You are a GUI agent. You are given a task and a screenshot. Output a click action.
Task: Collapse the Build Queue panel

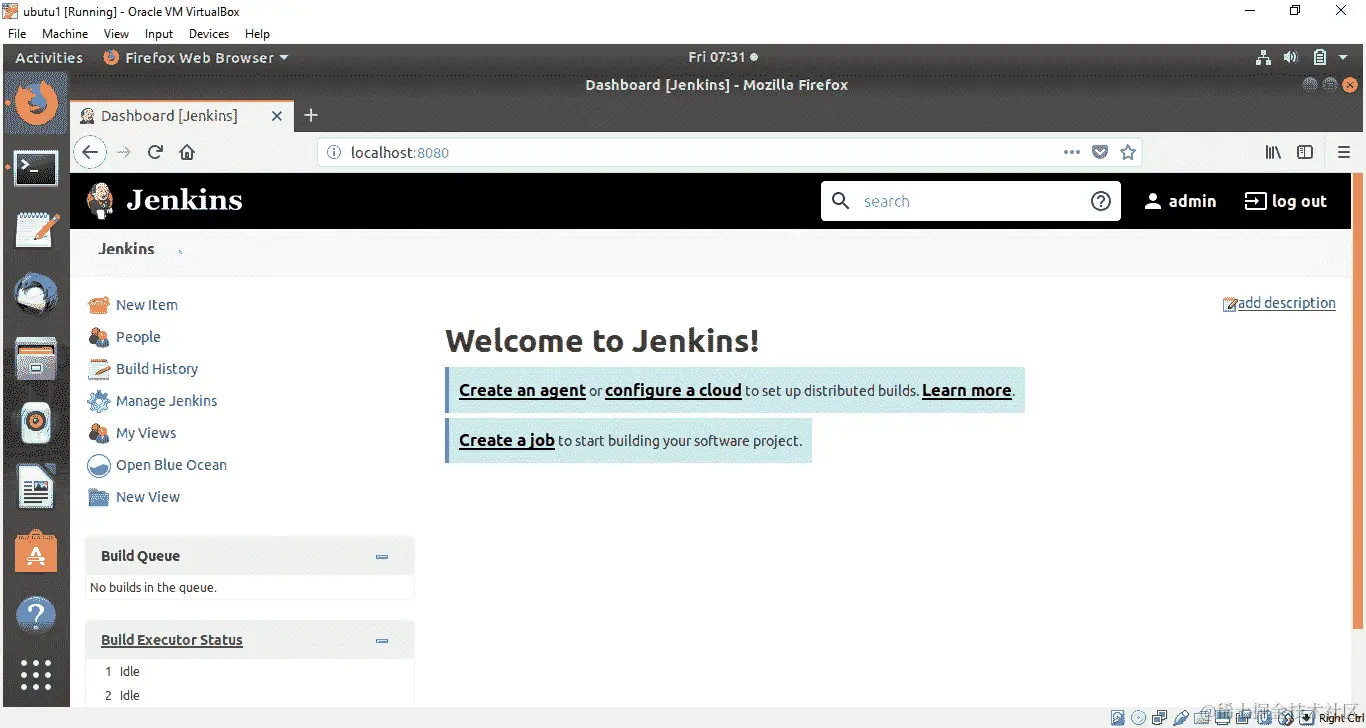[381, 556]
